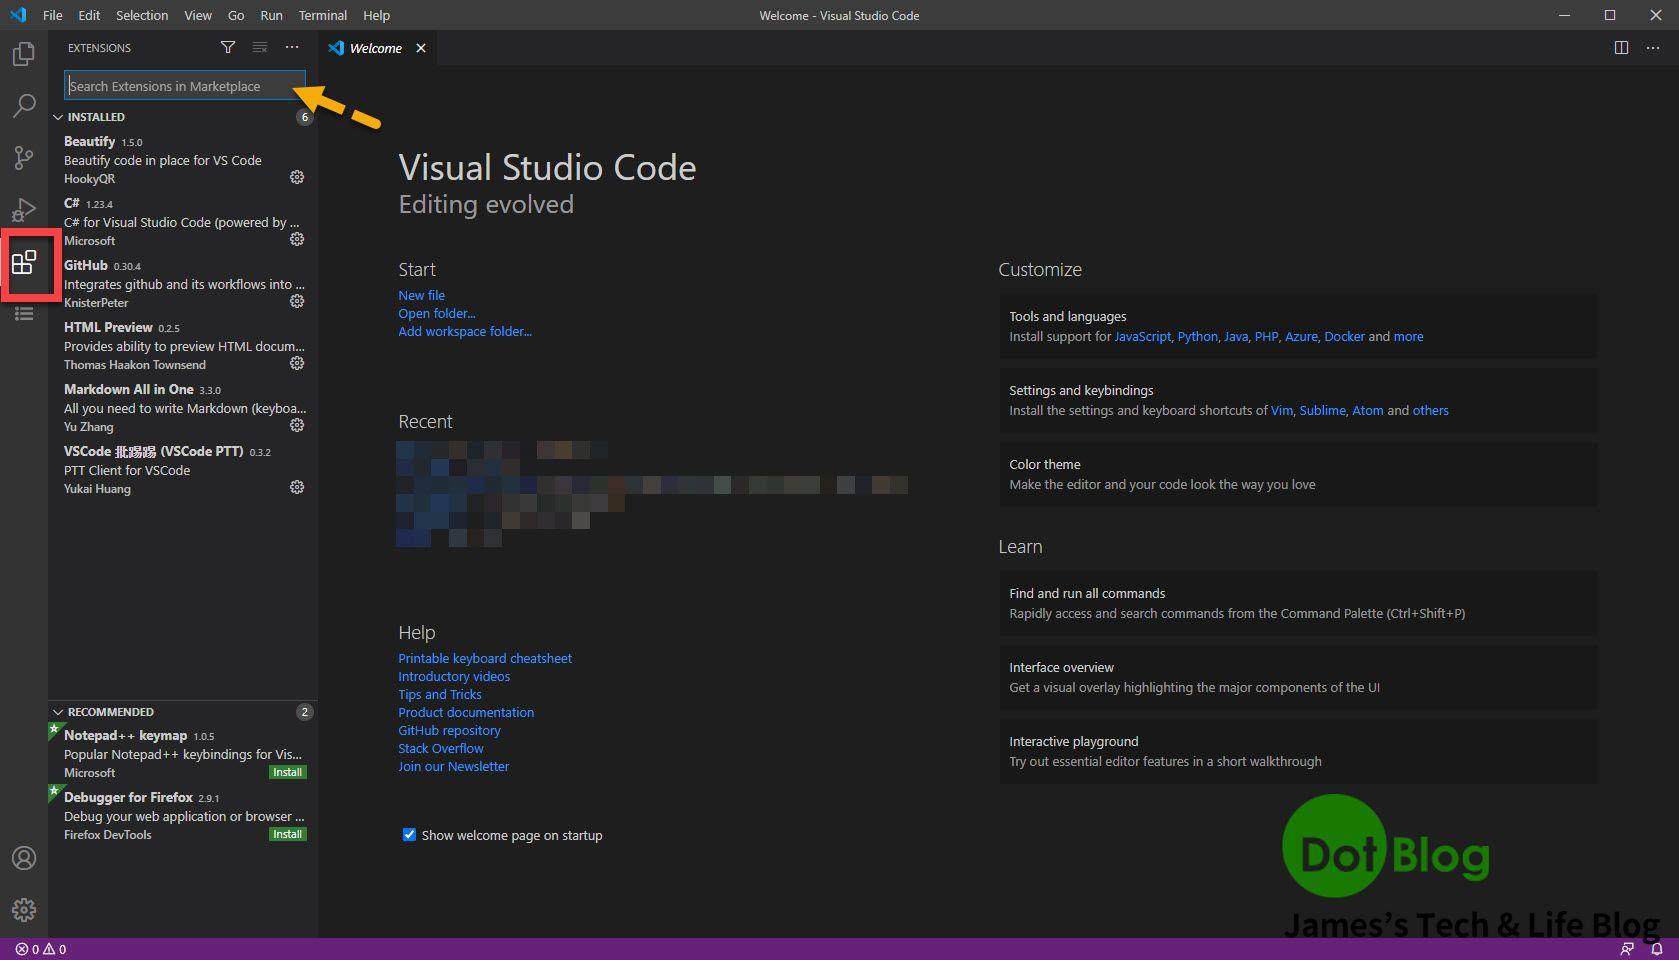Image resolution: width=1679 pixels, height=960 pixels.
Task: Open the Explorer sidebar icon
Action: click(x=24, y=54)
